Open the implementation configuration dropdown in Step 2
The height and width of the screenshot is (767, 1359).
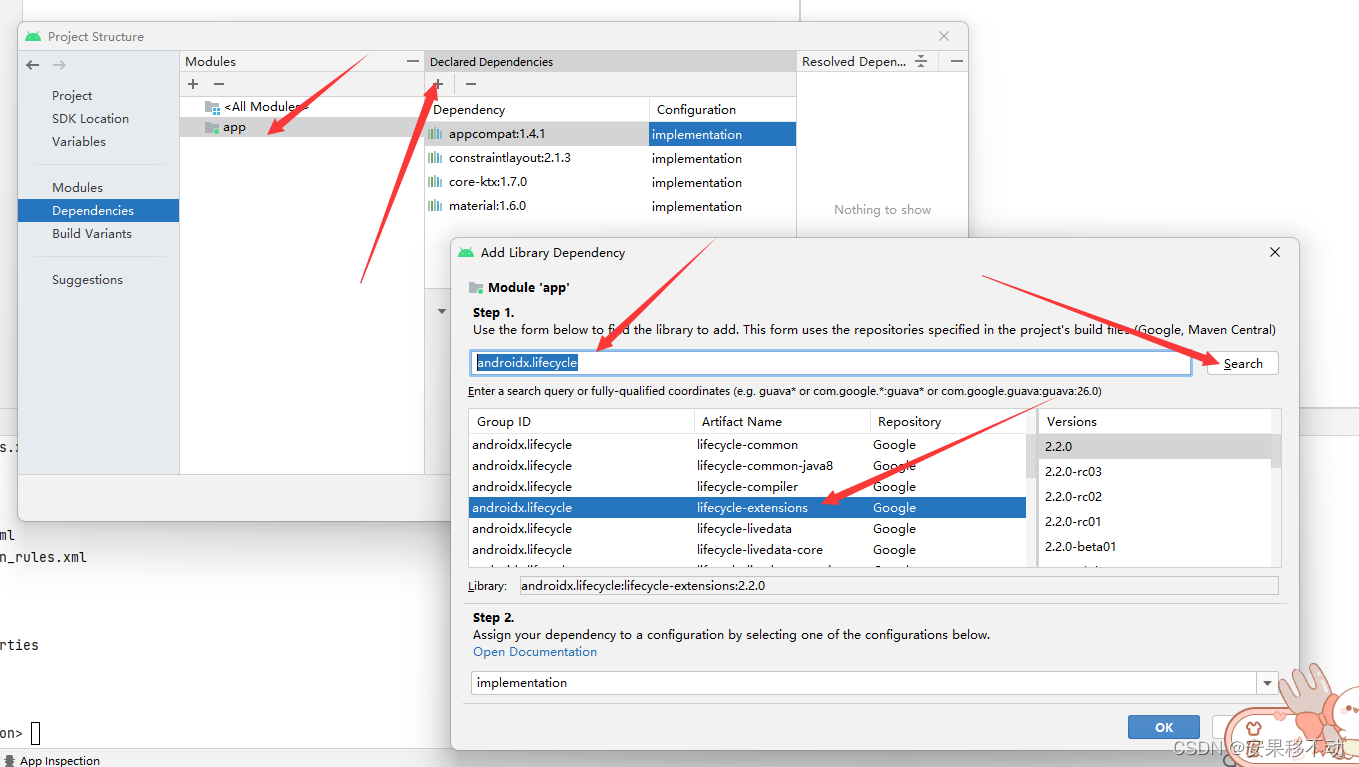click(1266, 682)
